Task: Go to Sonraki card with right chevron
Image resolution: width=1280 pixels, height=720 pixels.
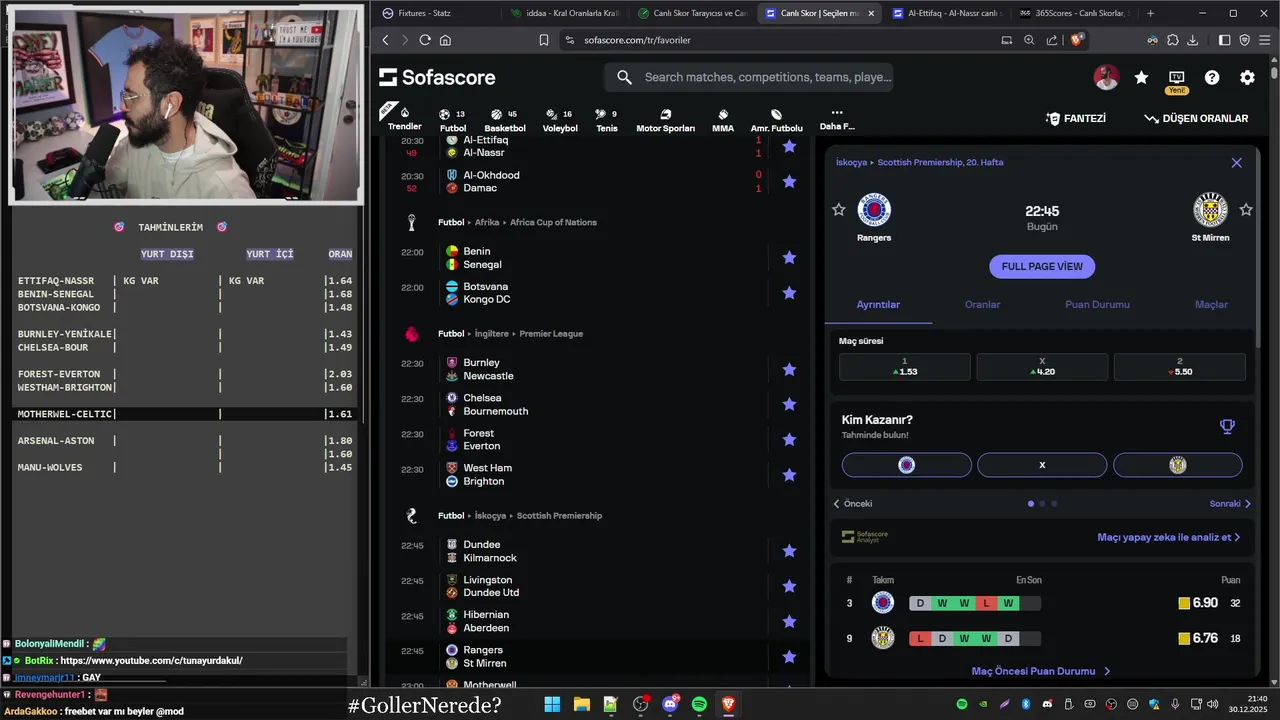Action: [1230, 504]
